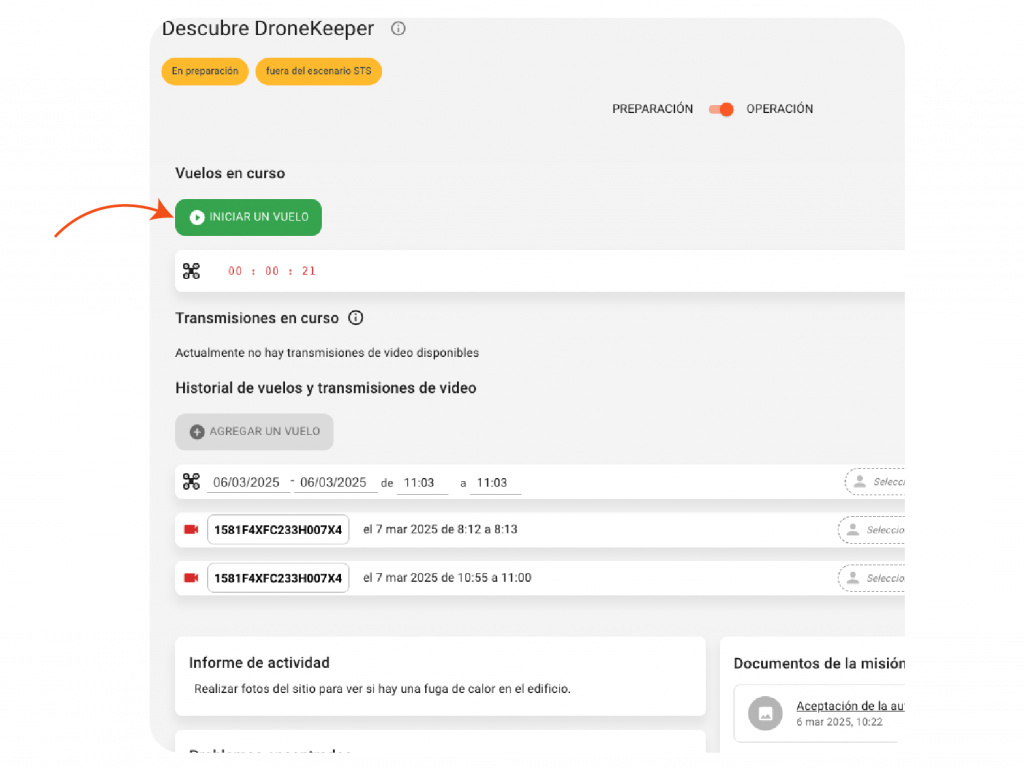Click the flight end time field after 'a'
The width and height of the screenshot is (1024, 768).
point(495,483)
